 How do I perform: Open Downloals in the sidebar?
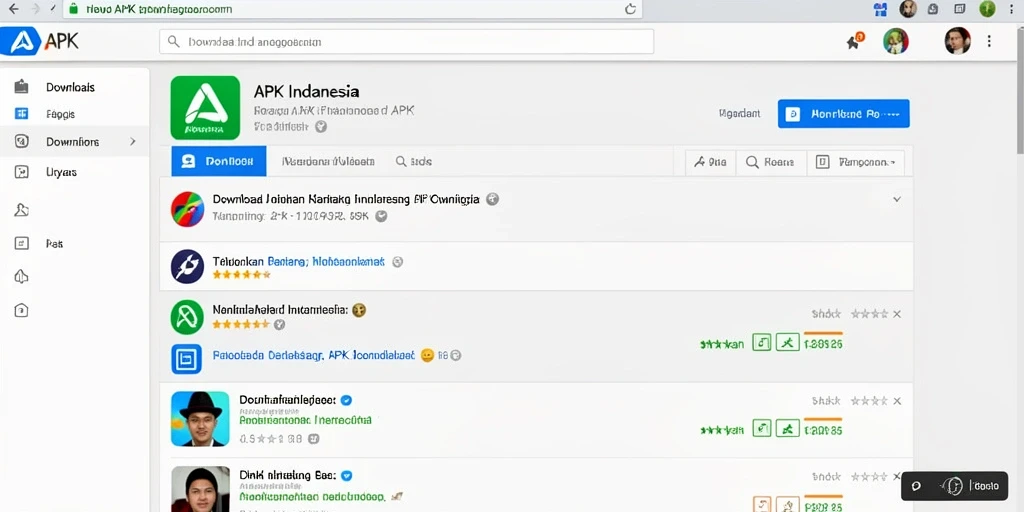coord(70,88)
